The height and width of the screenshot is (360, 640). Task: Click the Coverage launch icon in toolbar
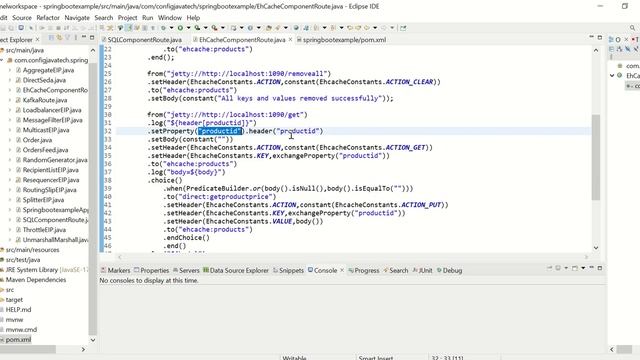(x=197, y=28)
